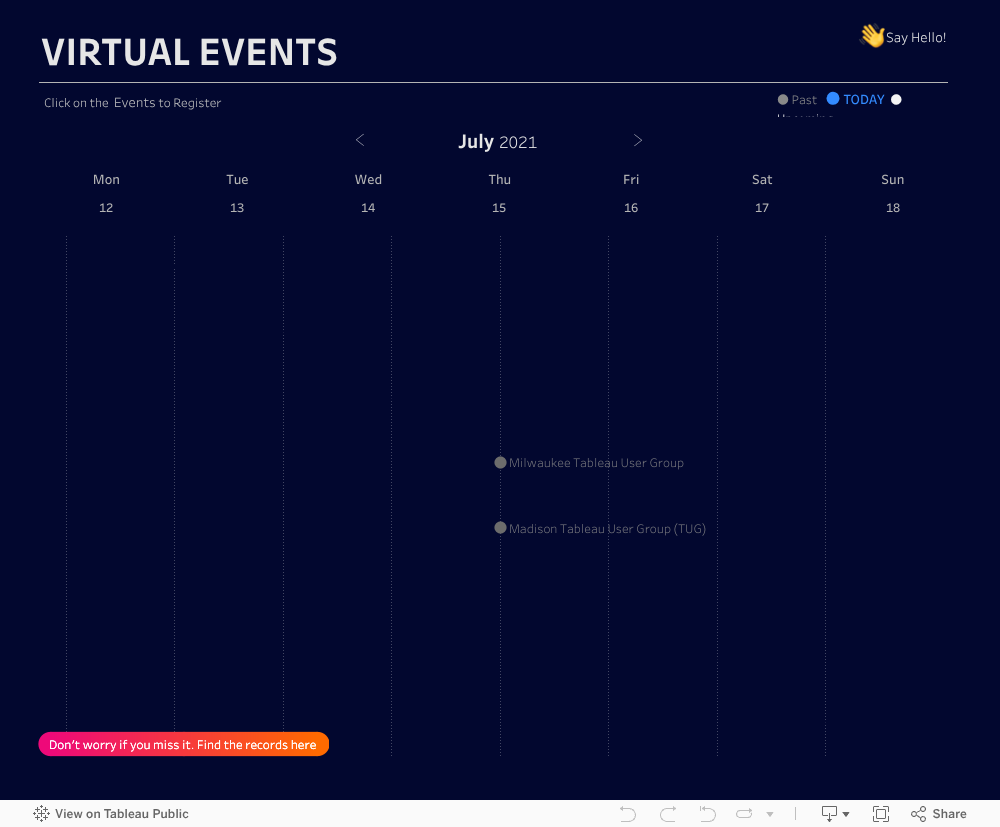This screenshot has width=1000, height=827.
Task: Click date 12 in calendar
Action: 106,208
